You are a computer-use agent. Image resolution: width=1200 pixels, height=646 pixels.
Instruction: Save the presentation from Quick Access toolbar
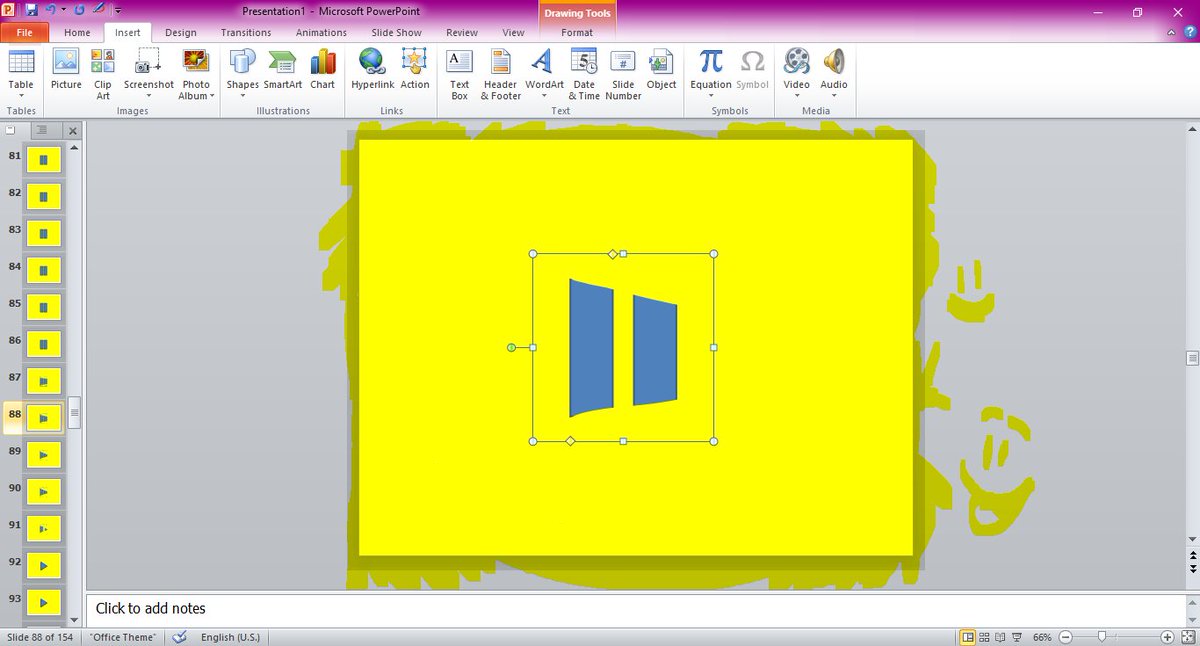32,10
